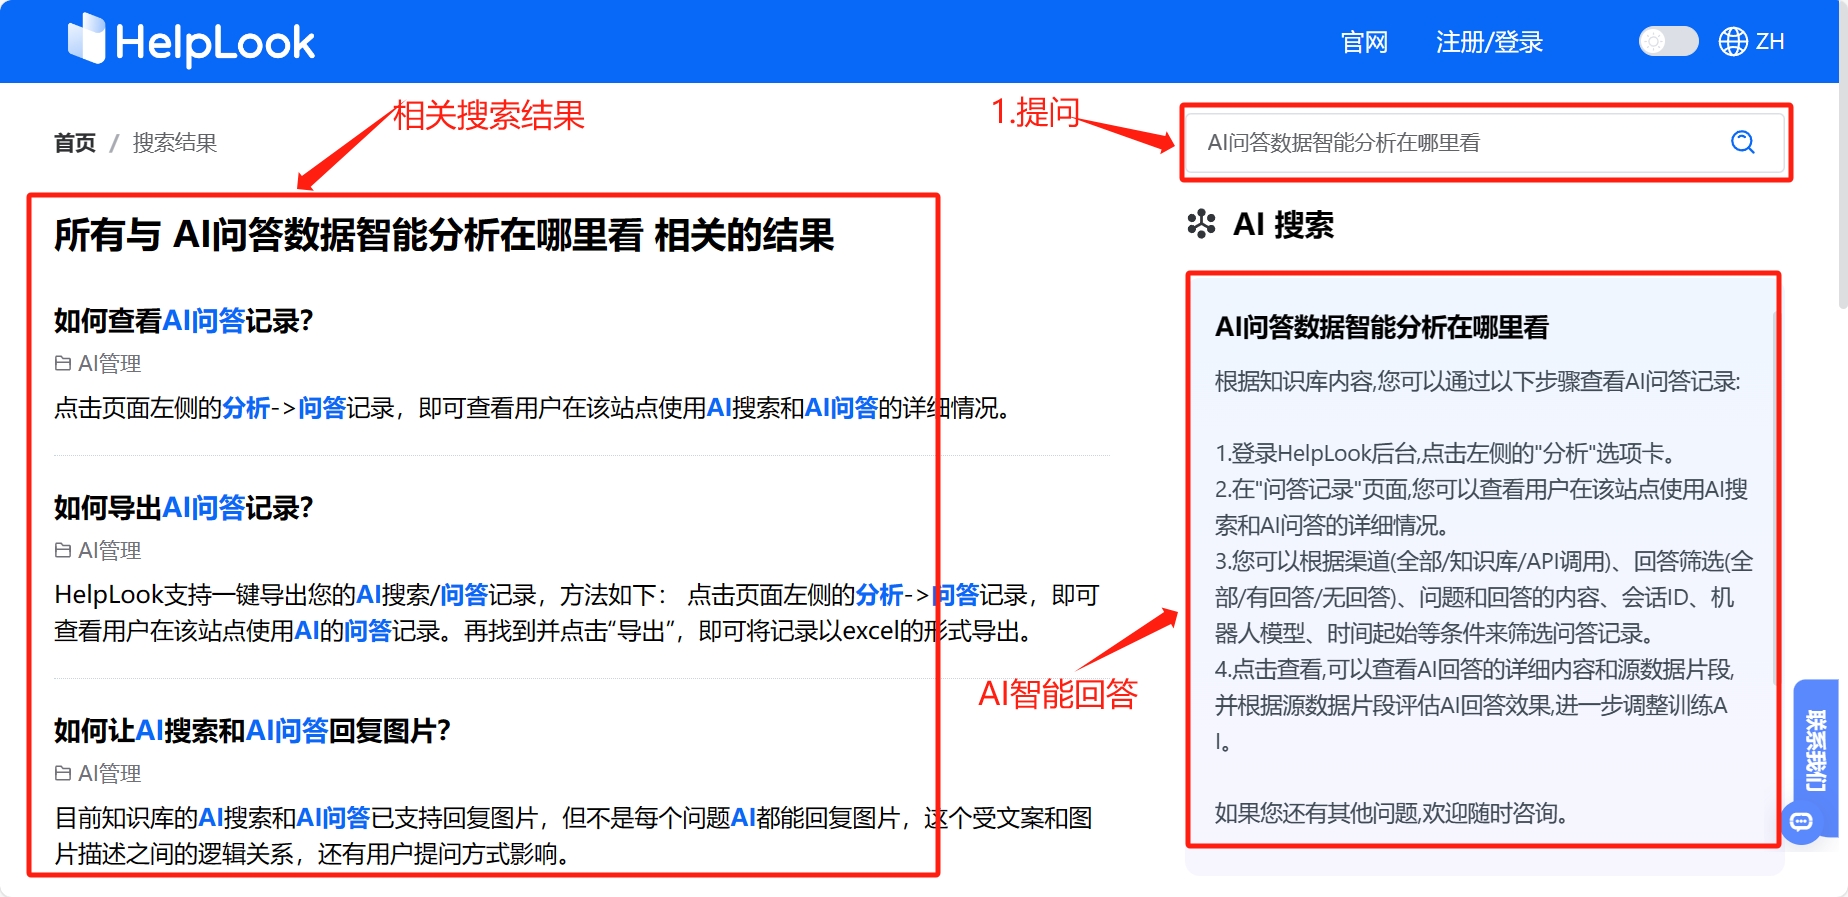Click AI管理 category under 如何让AI搜索和AI问答回复图片

tap(110, 774)
